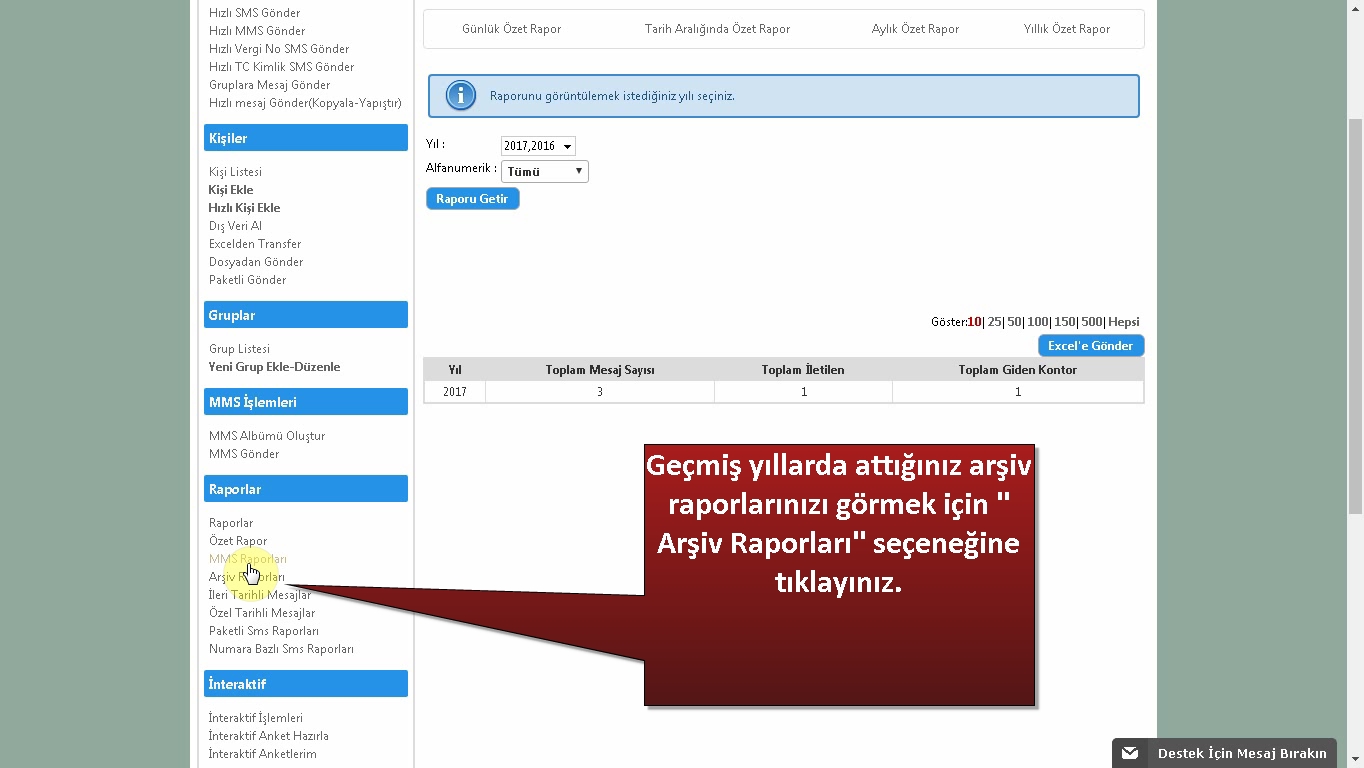Open MMS Albümü Oluştur link

pos(267,436)
